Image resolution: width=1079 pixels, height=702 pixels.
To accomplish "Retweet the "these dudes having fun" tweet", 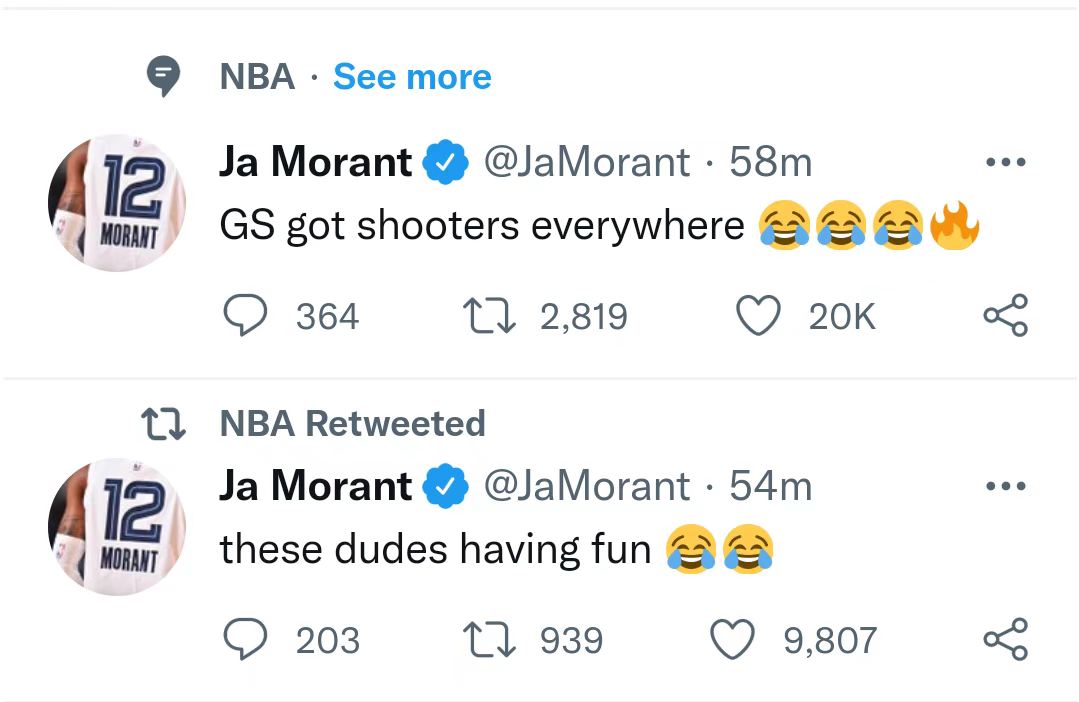I will pos(490,640).
